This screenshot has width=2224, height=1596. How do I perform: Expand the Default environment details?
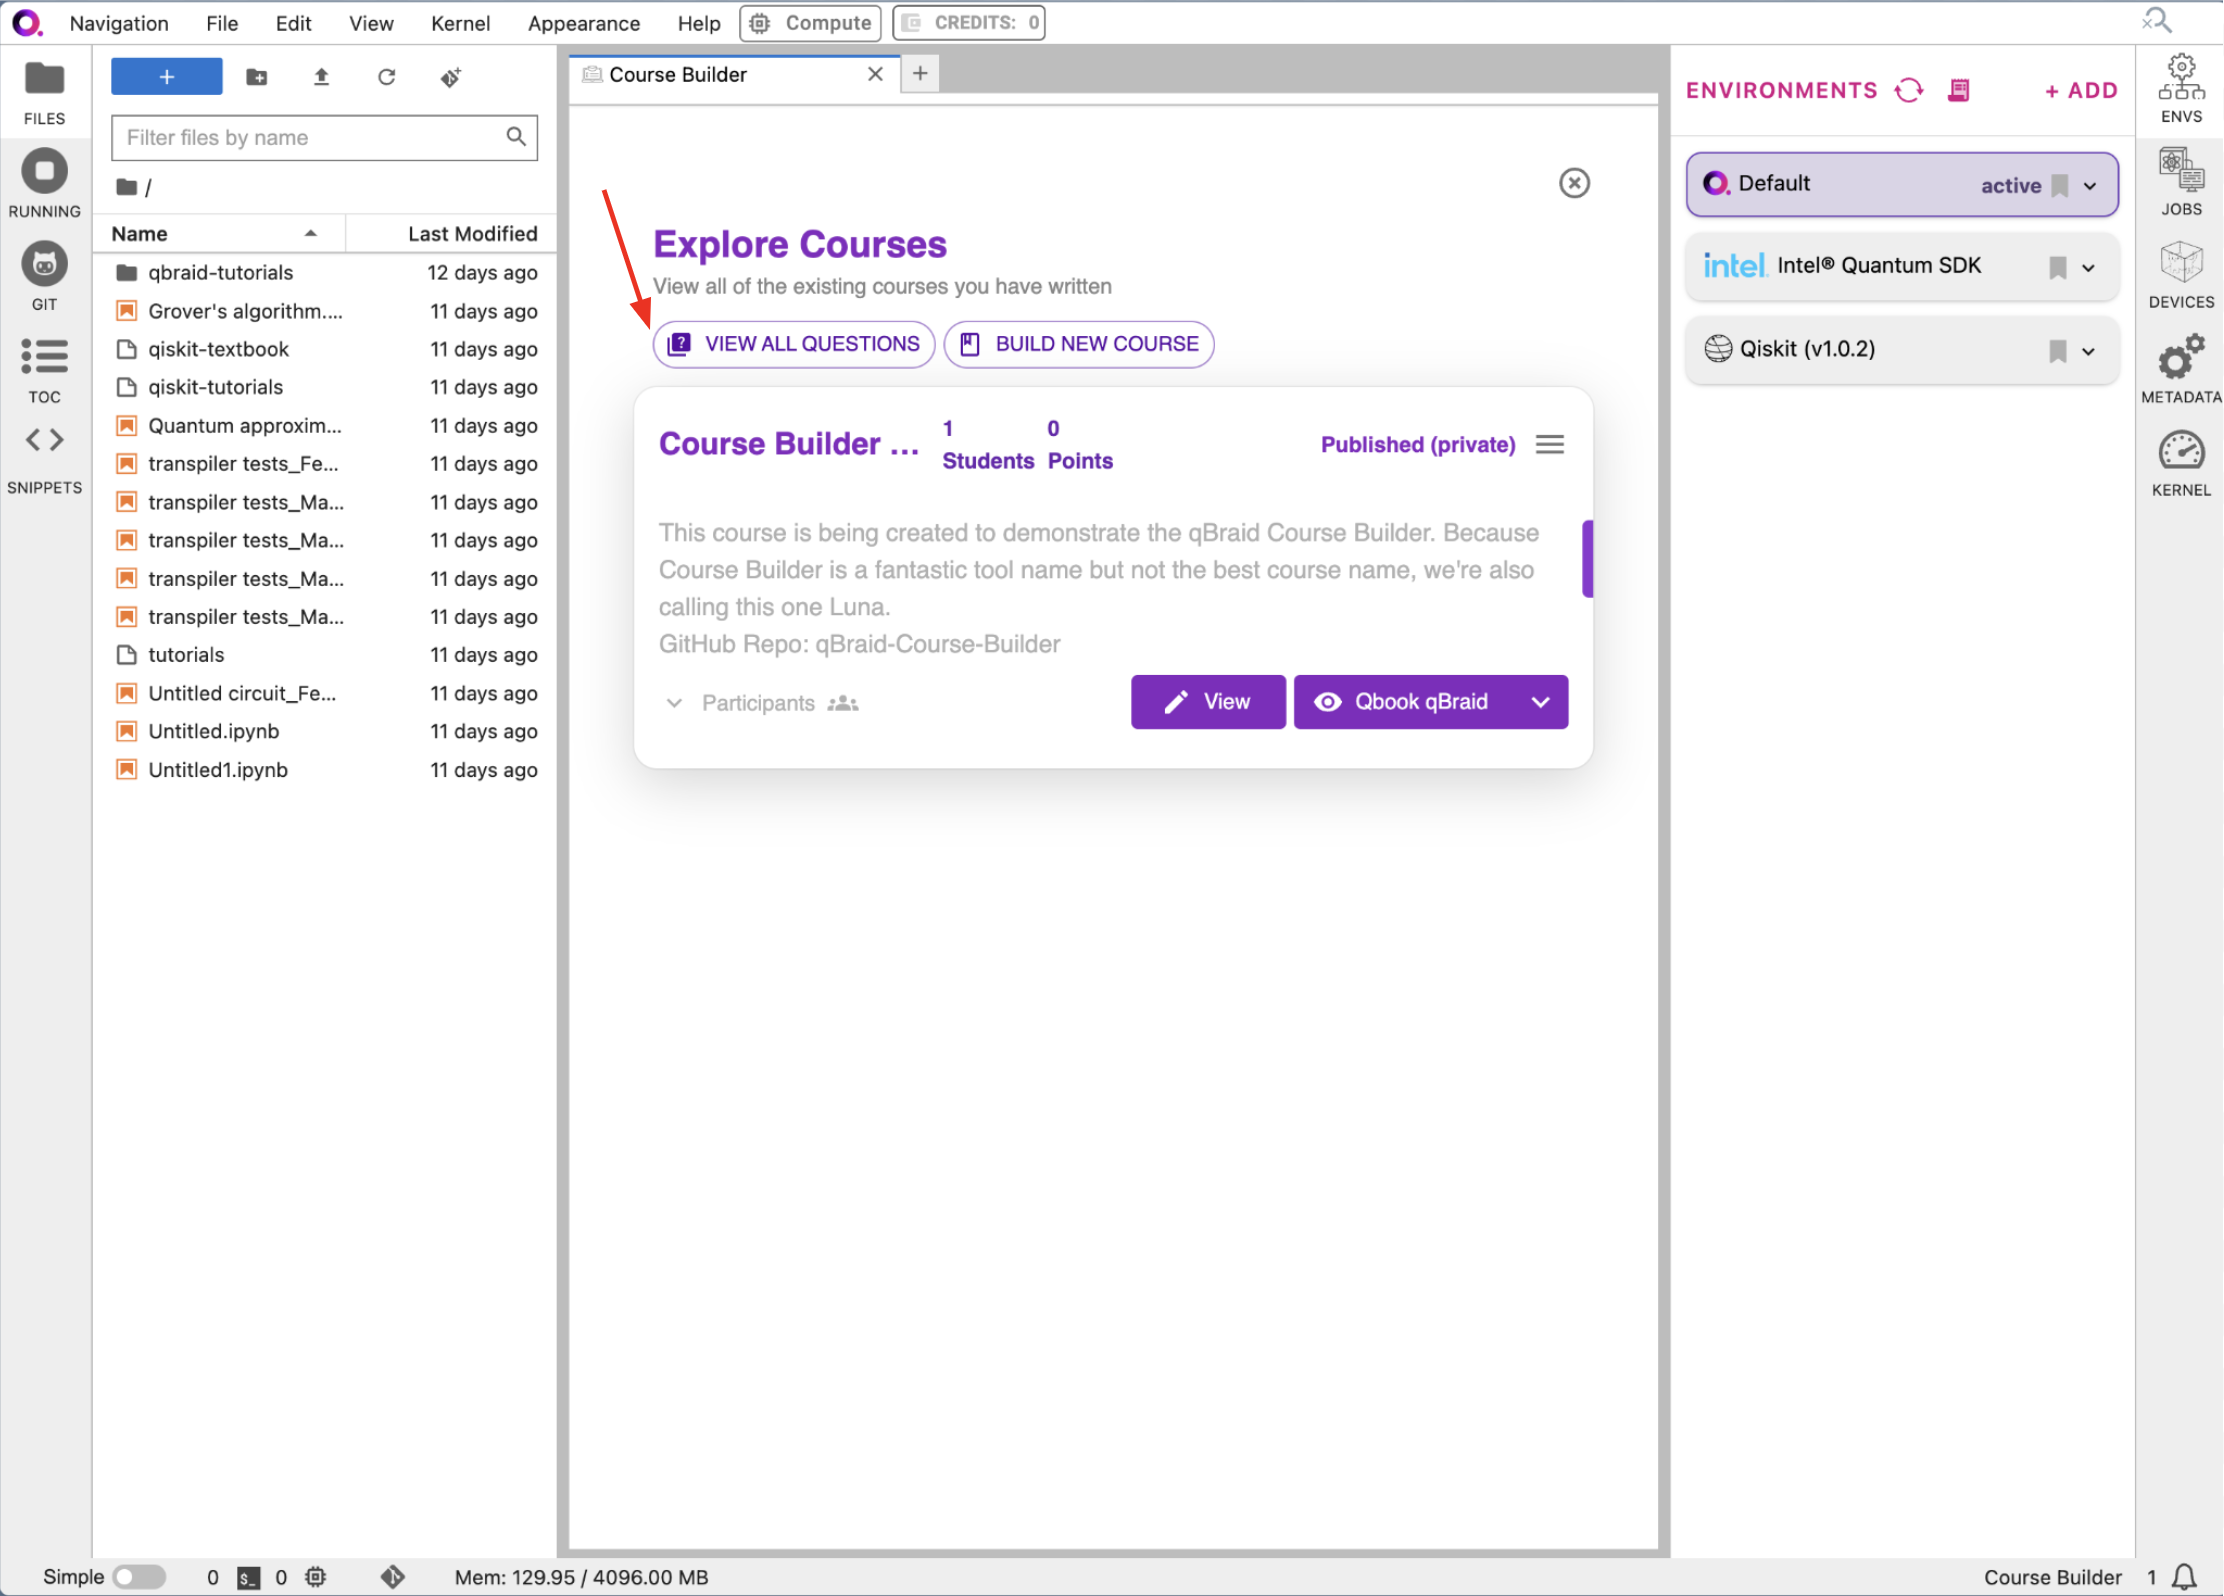(x=2090, y=185)
